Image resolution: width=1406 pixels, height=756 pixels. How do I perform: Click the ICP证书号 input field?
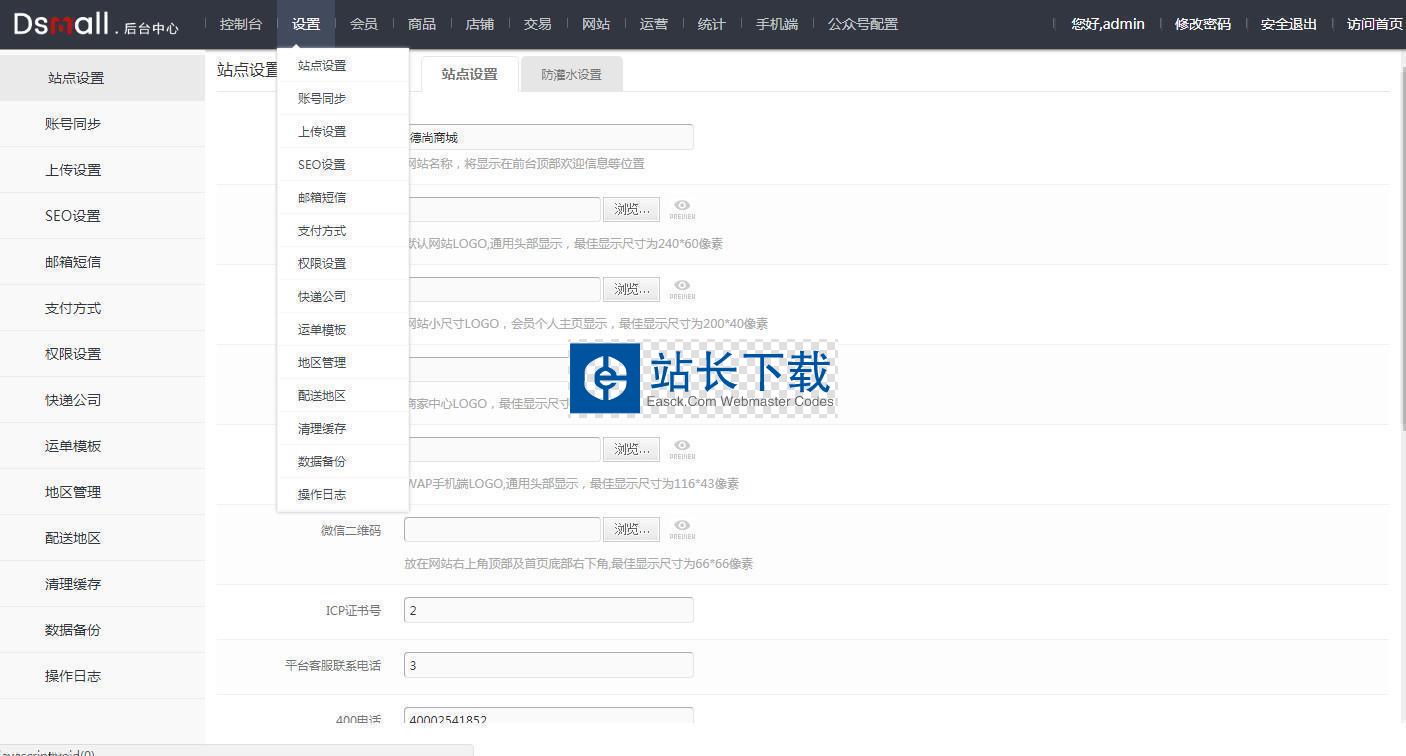click(x=548, y=610)
